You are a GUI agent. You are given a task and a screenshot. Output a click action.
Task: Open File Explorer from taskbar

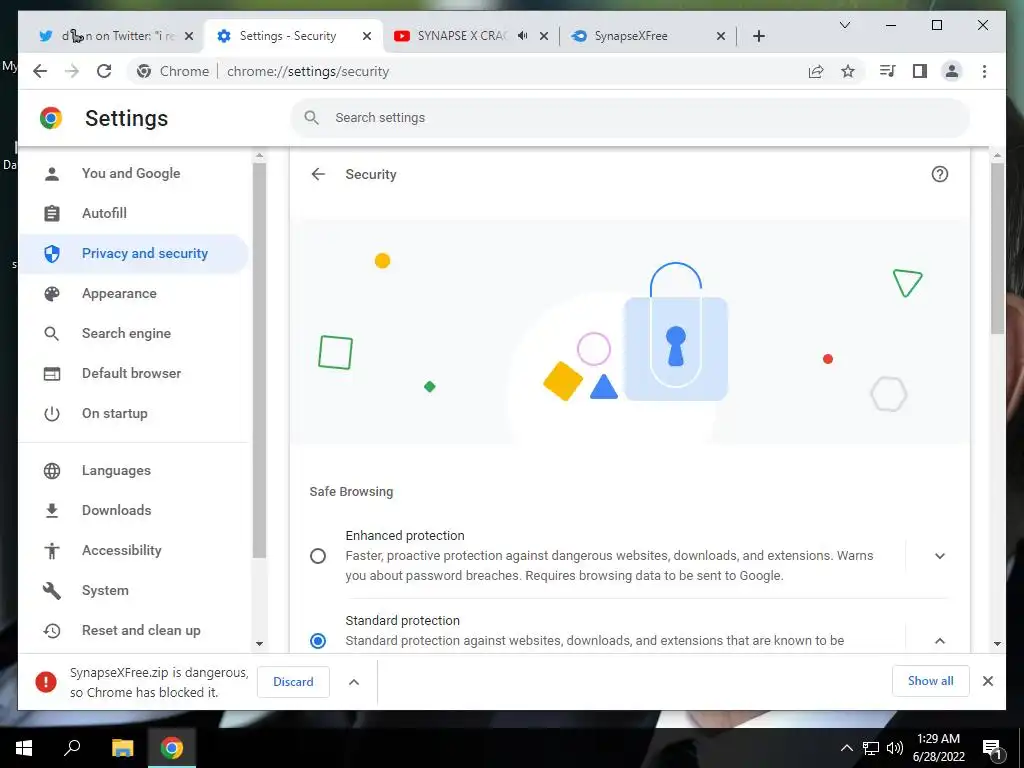[x=122, y=748]
